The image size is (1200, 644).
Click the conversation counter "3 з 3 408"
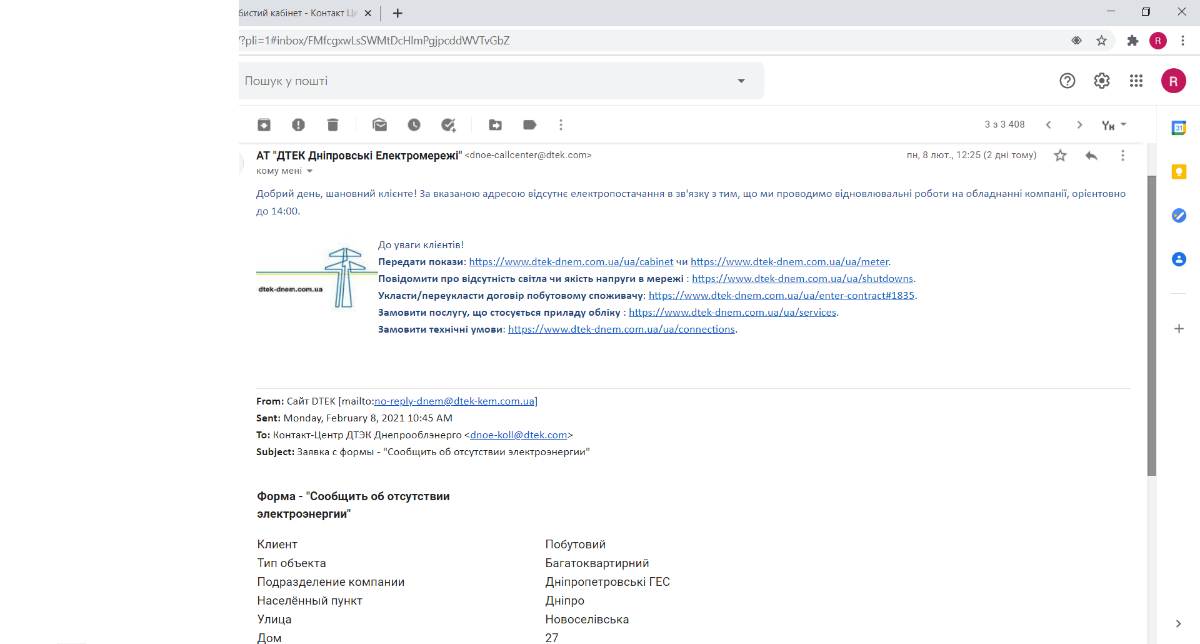[x=1005, y=125]
